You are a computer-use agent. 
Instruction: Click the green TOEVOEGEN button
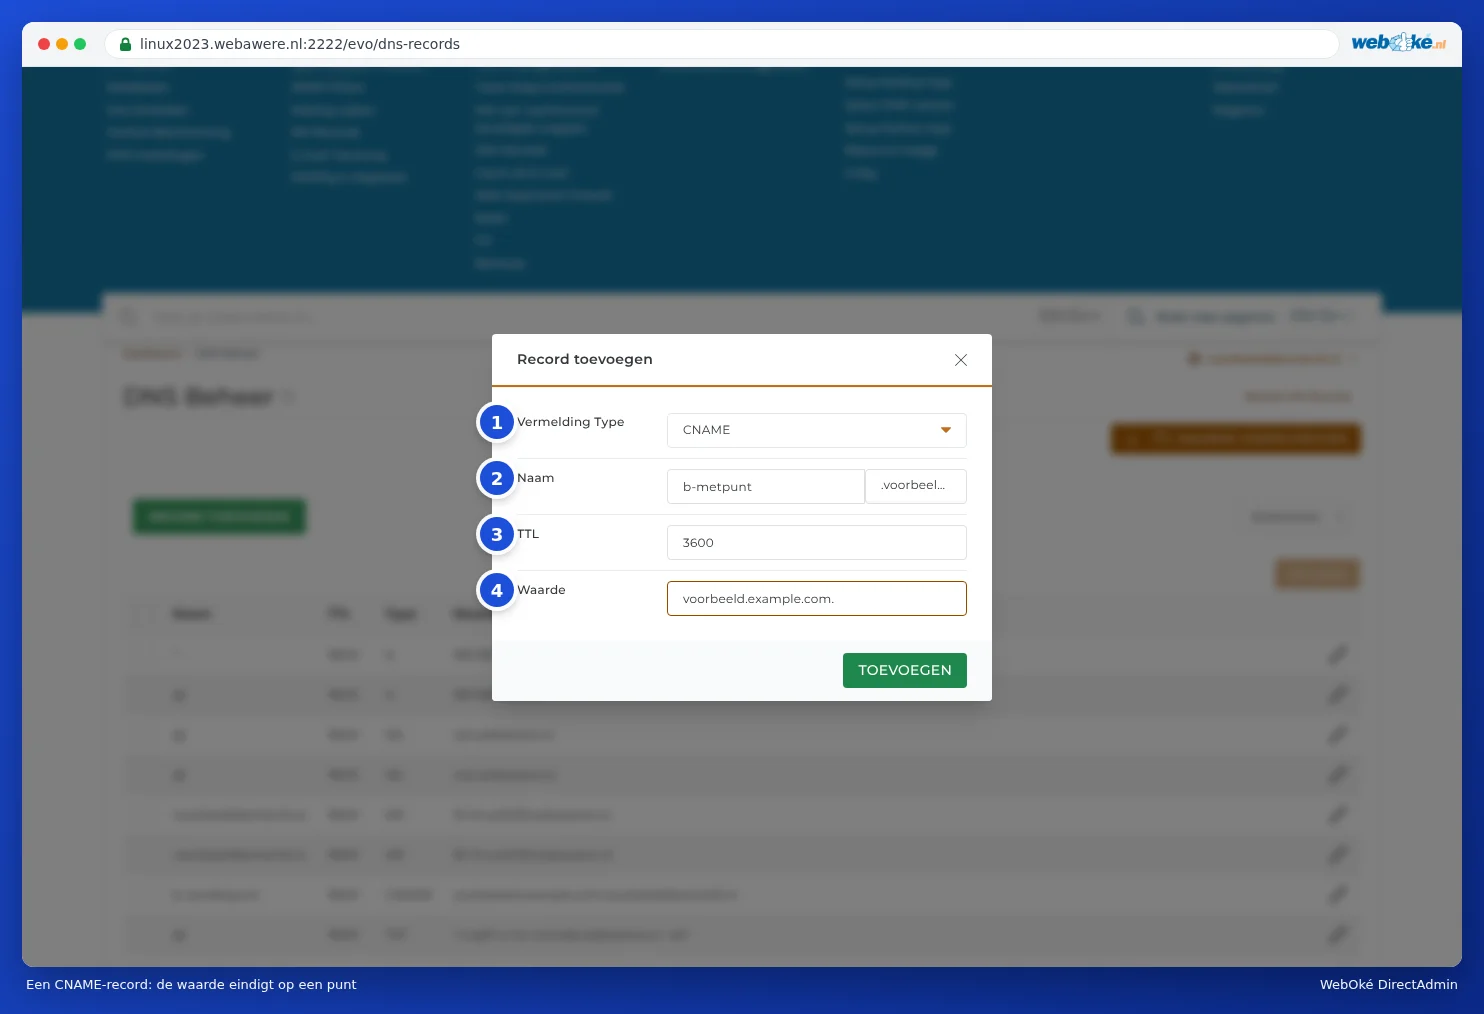click(905, 670)
